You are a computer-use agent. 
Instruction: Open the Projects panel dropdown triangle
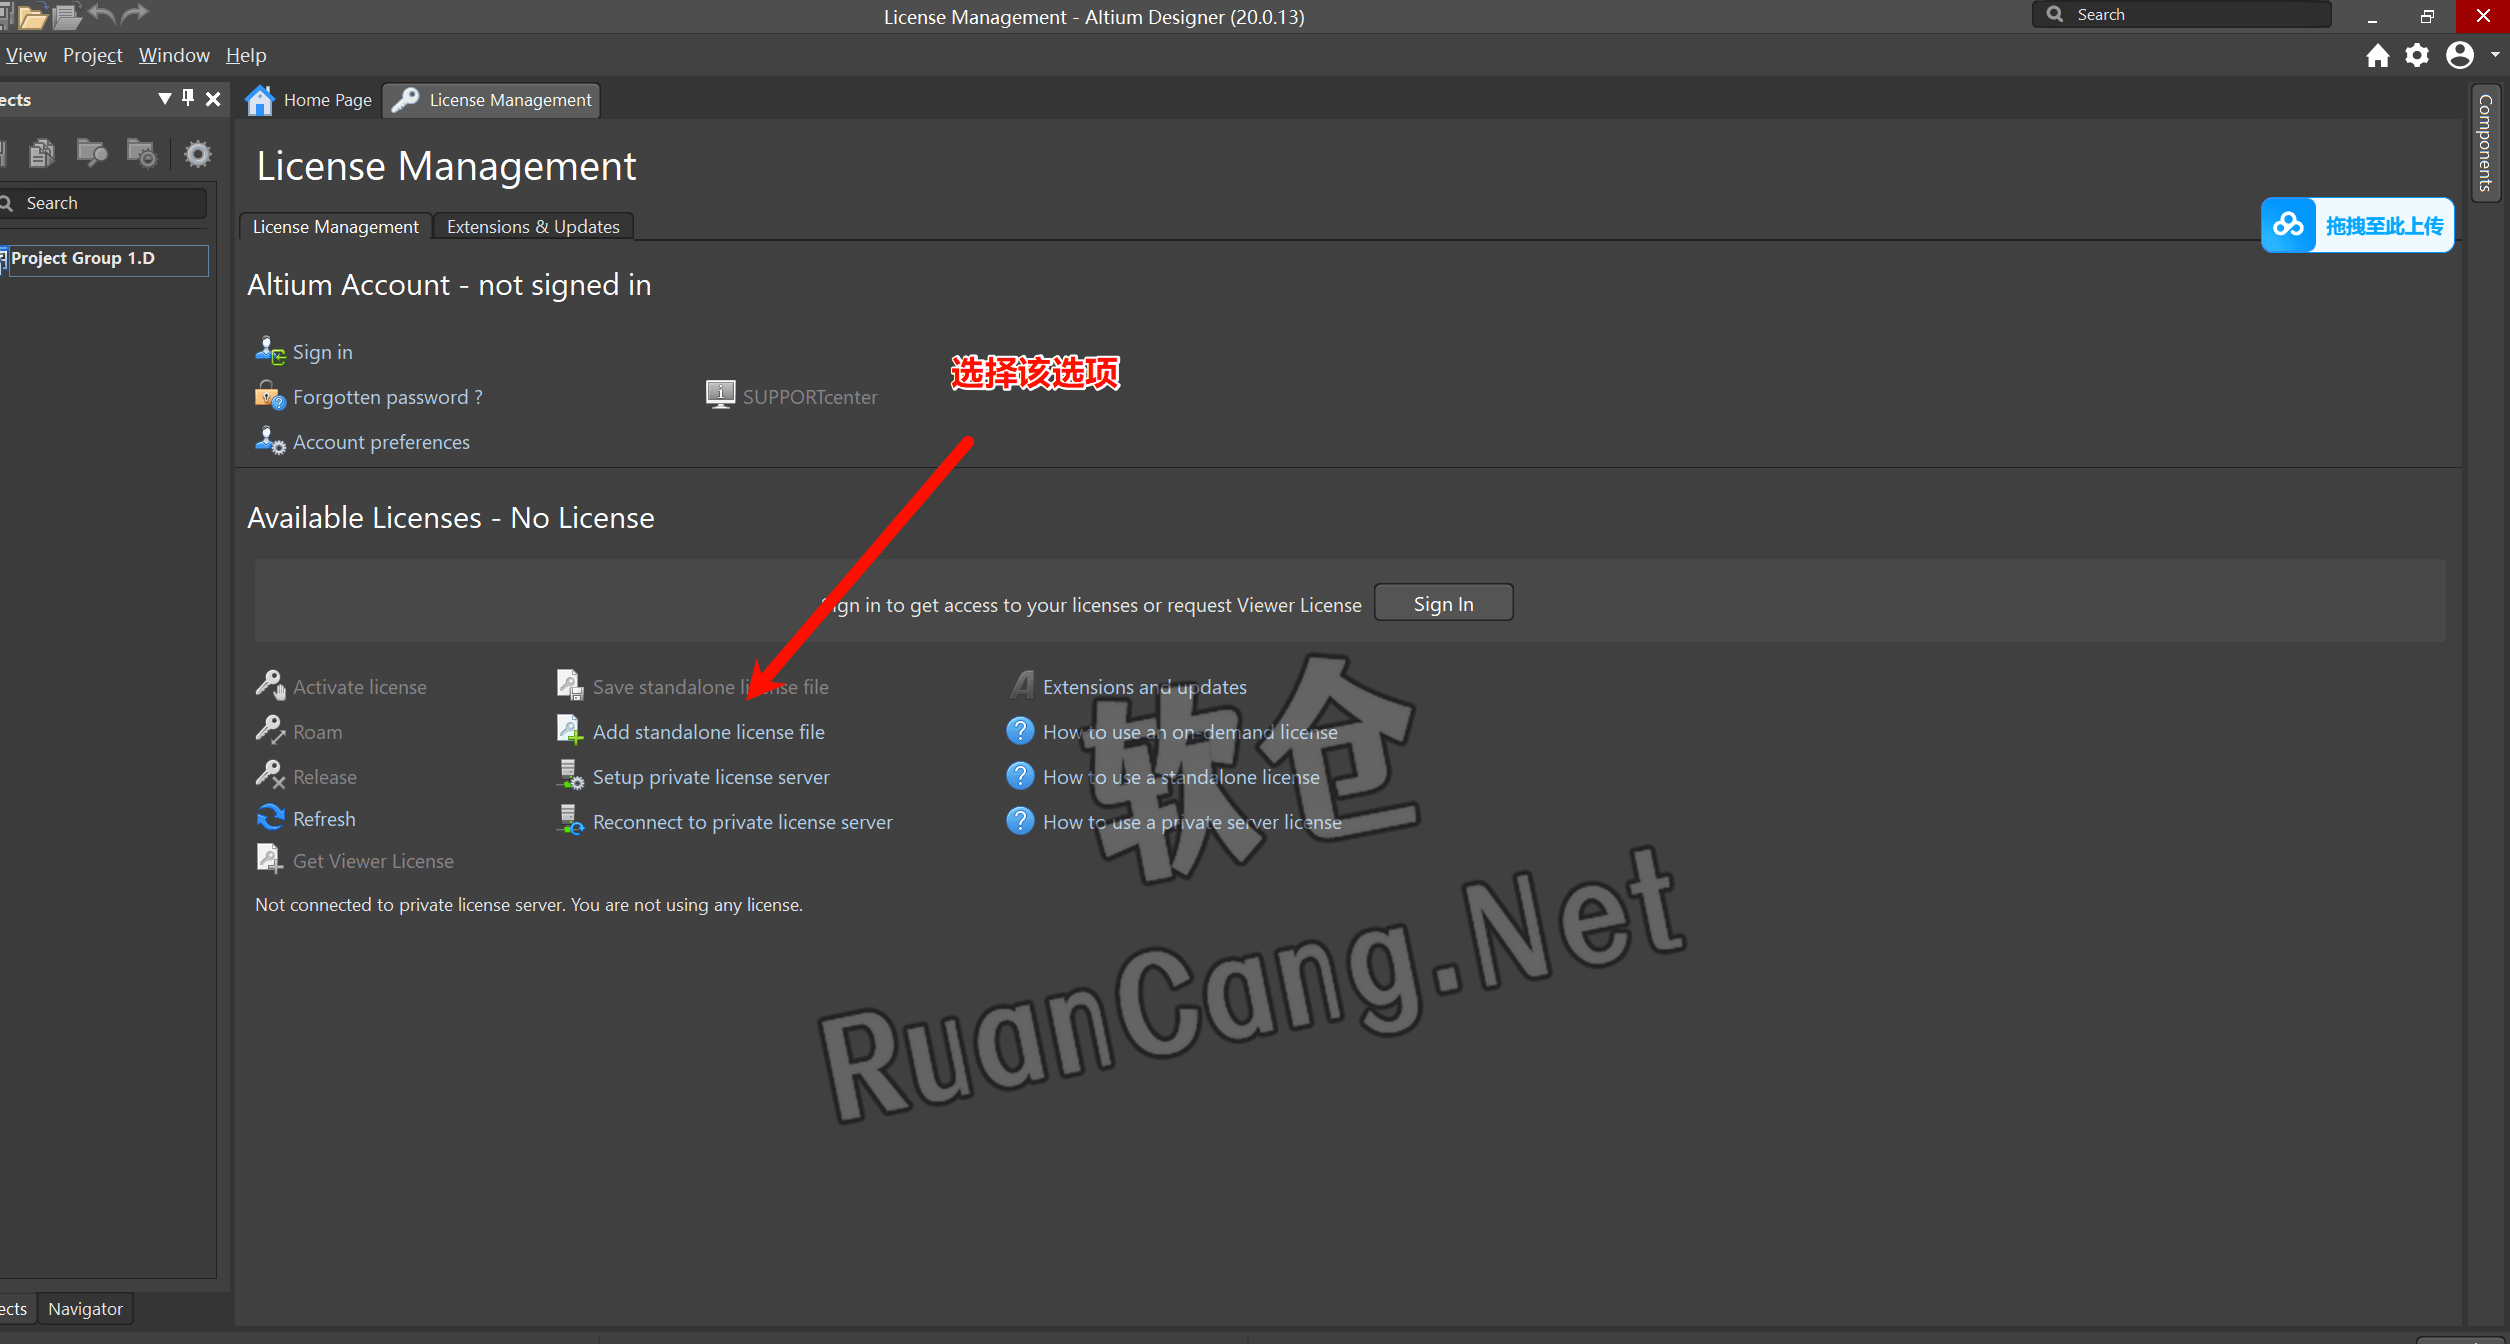click(x=165, y=98)
